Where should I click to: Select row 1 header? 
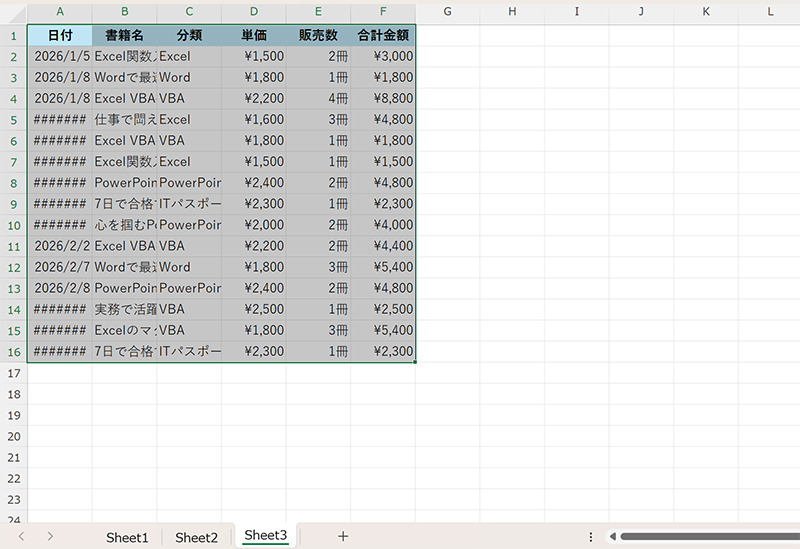[x=13, y=35]
